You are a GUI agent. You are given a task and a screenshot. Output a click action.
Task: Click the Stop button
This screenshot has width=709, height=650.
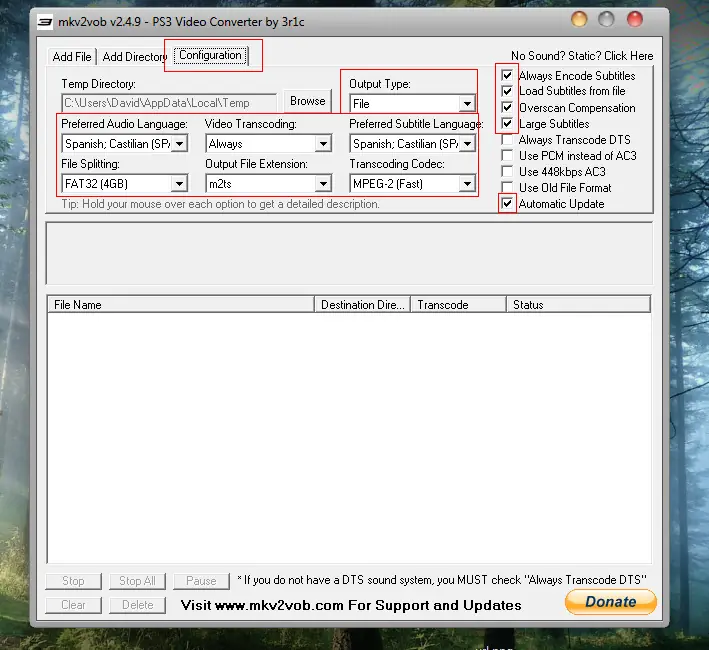click(73, 581)
